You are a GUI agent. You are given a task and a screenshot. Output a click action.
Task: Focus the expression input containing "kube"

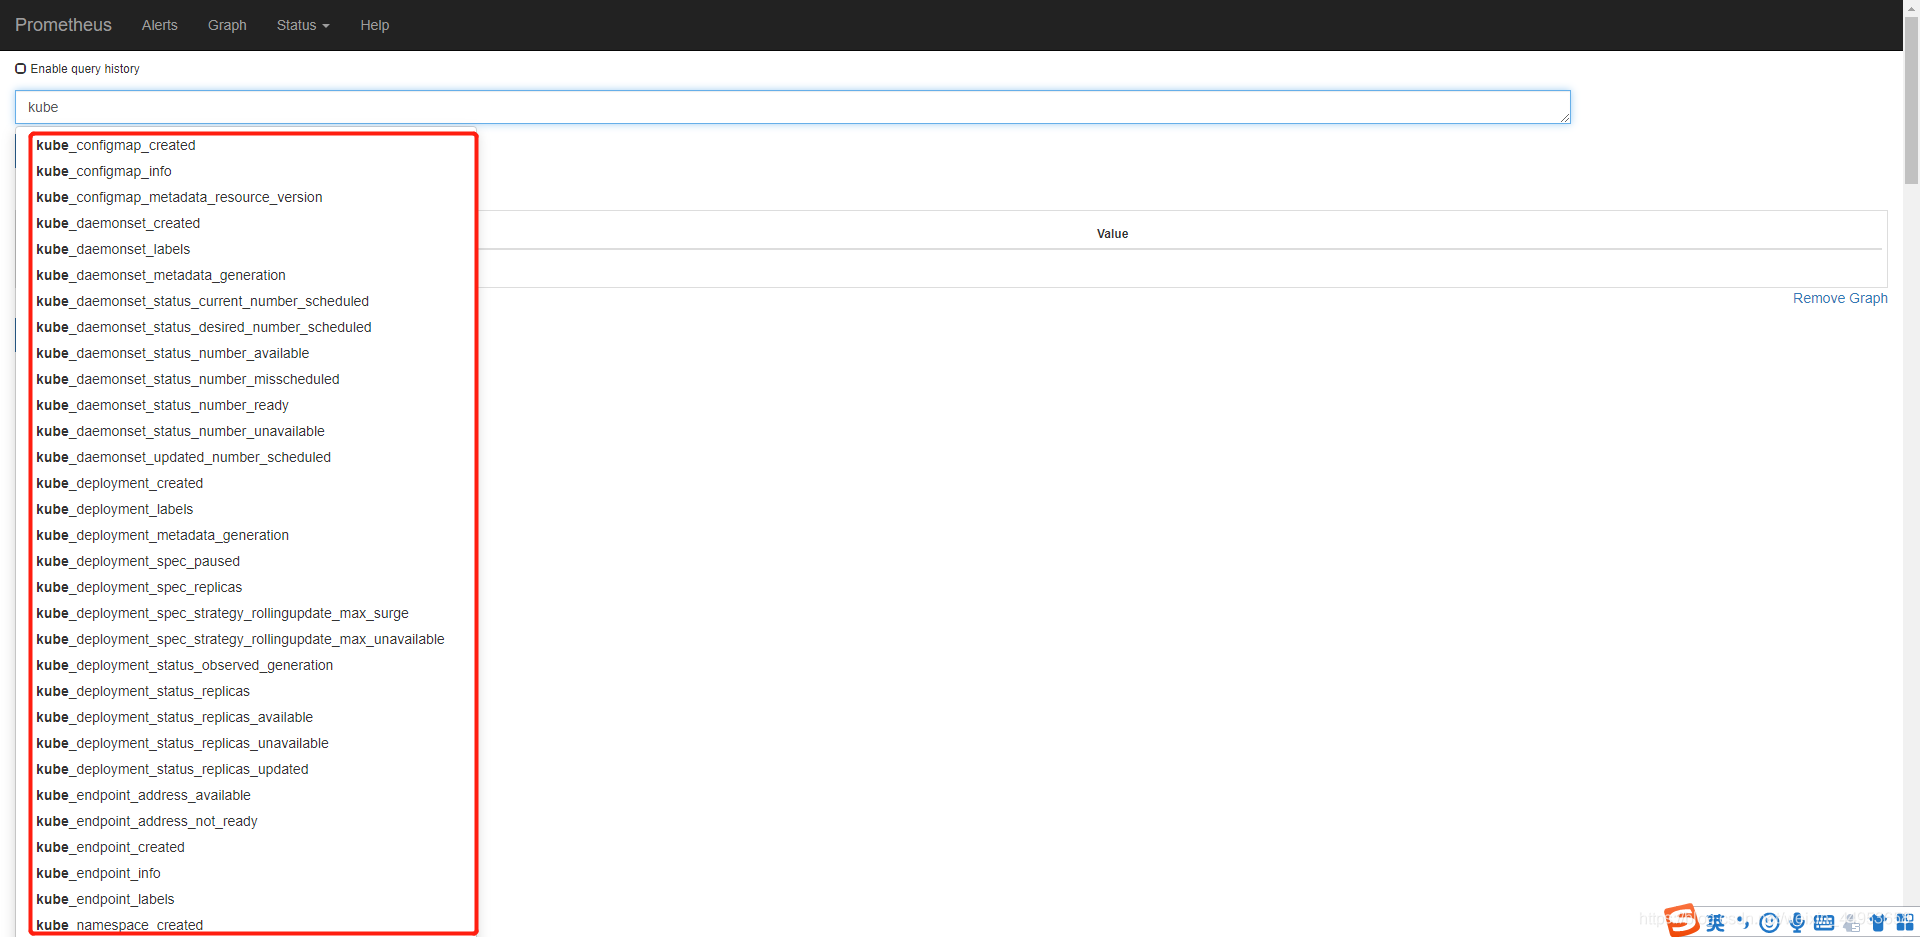pos(793,107)
